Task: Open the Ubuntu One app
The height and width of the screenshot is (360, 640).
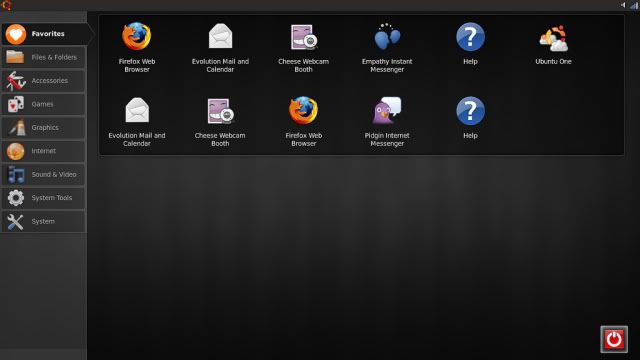Action: click(553, 44)
